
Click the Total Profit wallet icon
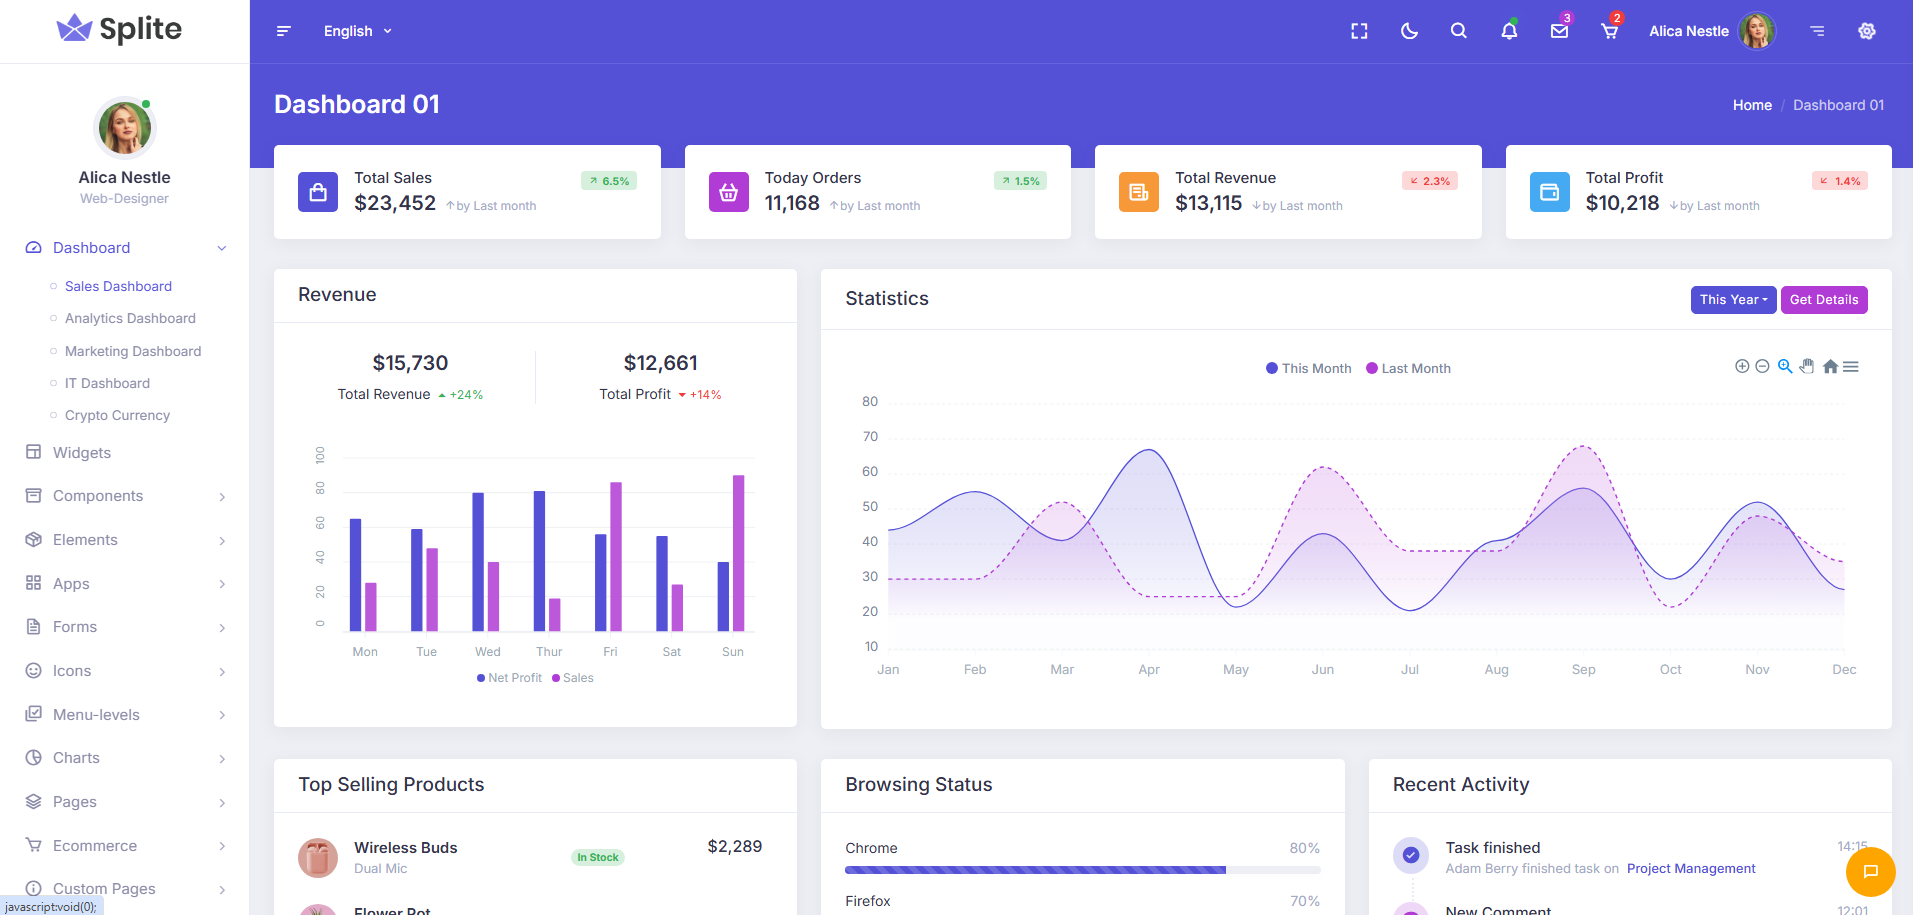coord(1550,192)
